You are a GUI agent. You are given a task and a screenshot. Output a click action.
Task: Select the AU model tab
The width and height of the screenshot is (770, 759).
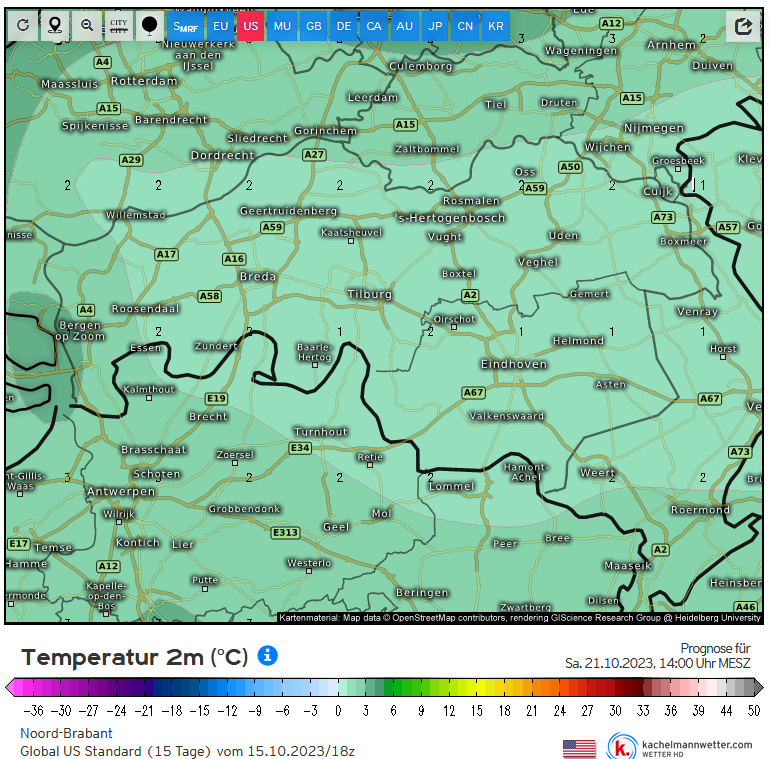404,26
